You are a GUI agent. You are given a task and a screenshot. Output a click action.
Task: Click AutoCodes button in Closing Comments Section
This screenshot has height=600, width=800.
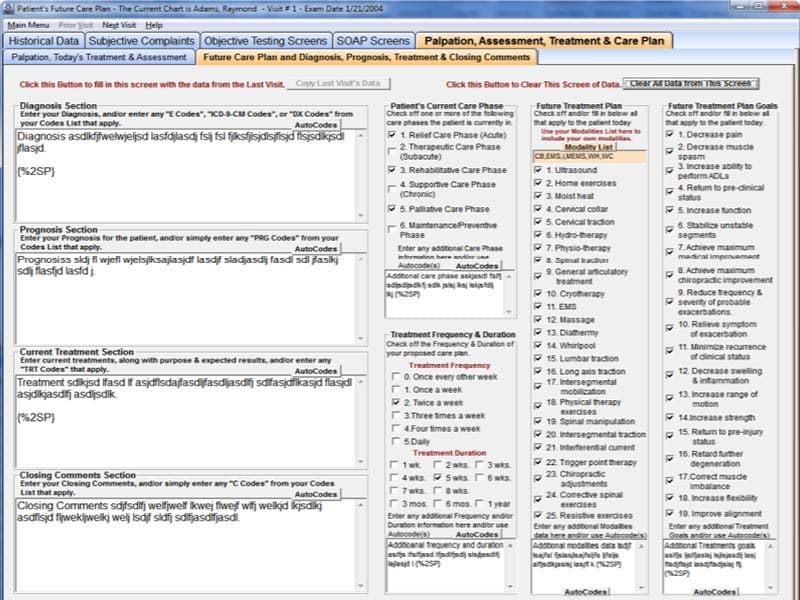(316, 494)
